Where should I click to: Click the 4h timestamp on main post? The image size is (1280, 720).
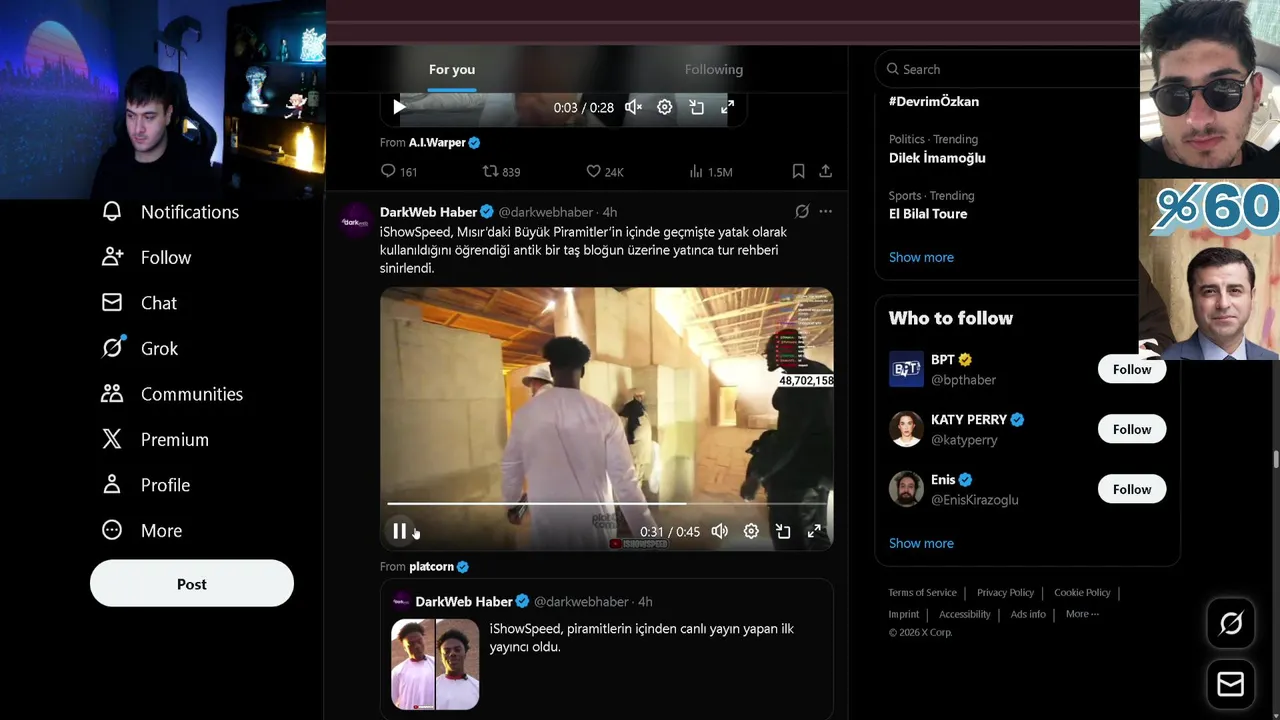point(610,212)
